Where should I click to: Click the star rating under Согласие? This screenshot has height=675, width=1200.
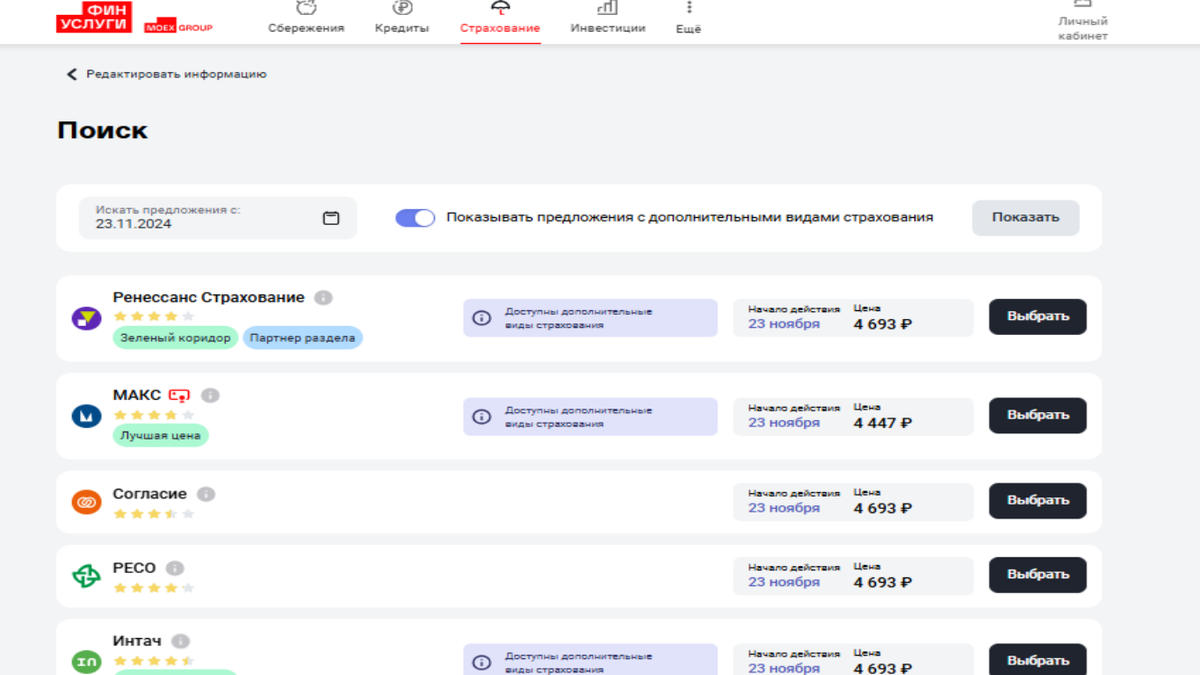(154, 514)
